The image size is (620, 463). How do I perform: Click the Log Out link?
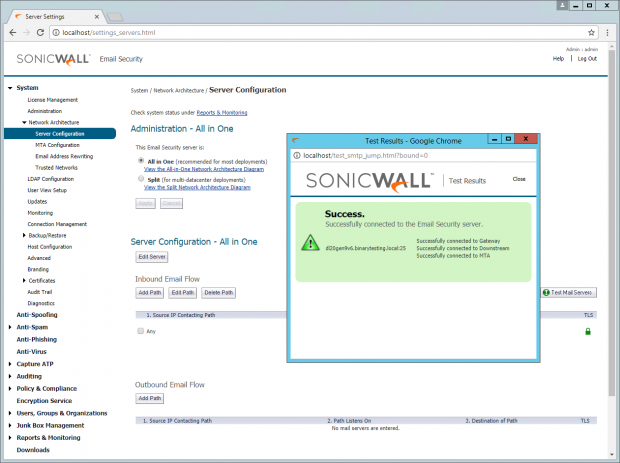(587, 59)
